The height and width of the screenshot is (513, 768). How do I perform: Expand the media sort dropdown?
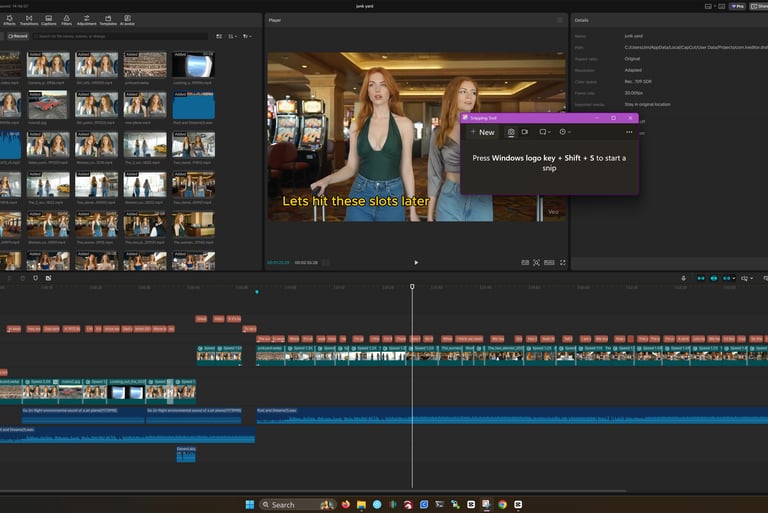click(232, 36)
